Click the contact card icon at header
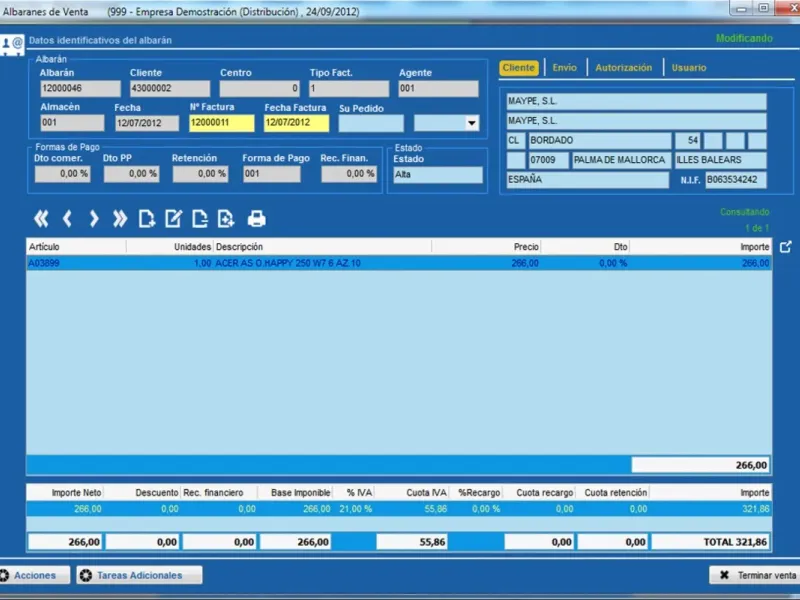This screenshot has width=800, height=600. pyautogui.click(x=12, y=45)
